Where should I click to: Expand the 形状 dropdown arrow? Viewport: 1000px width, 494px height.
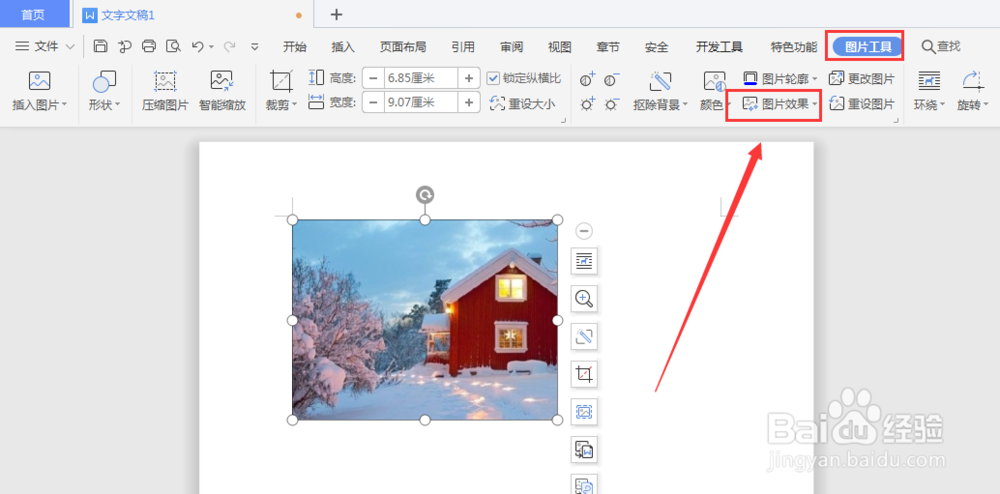[119, 104]
